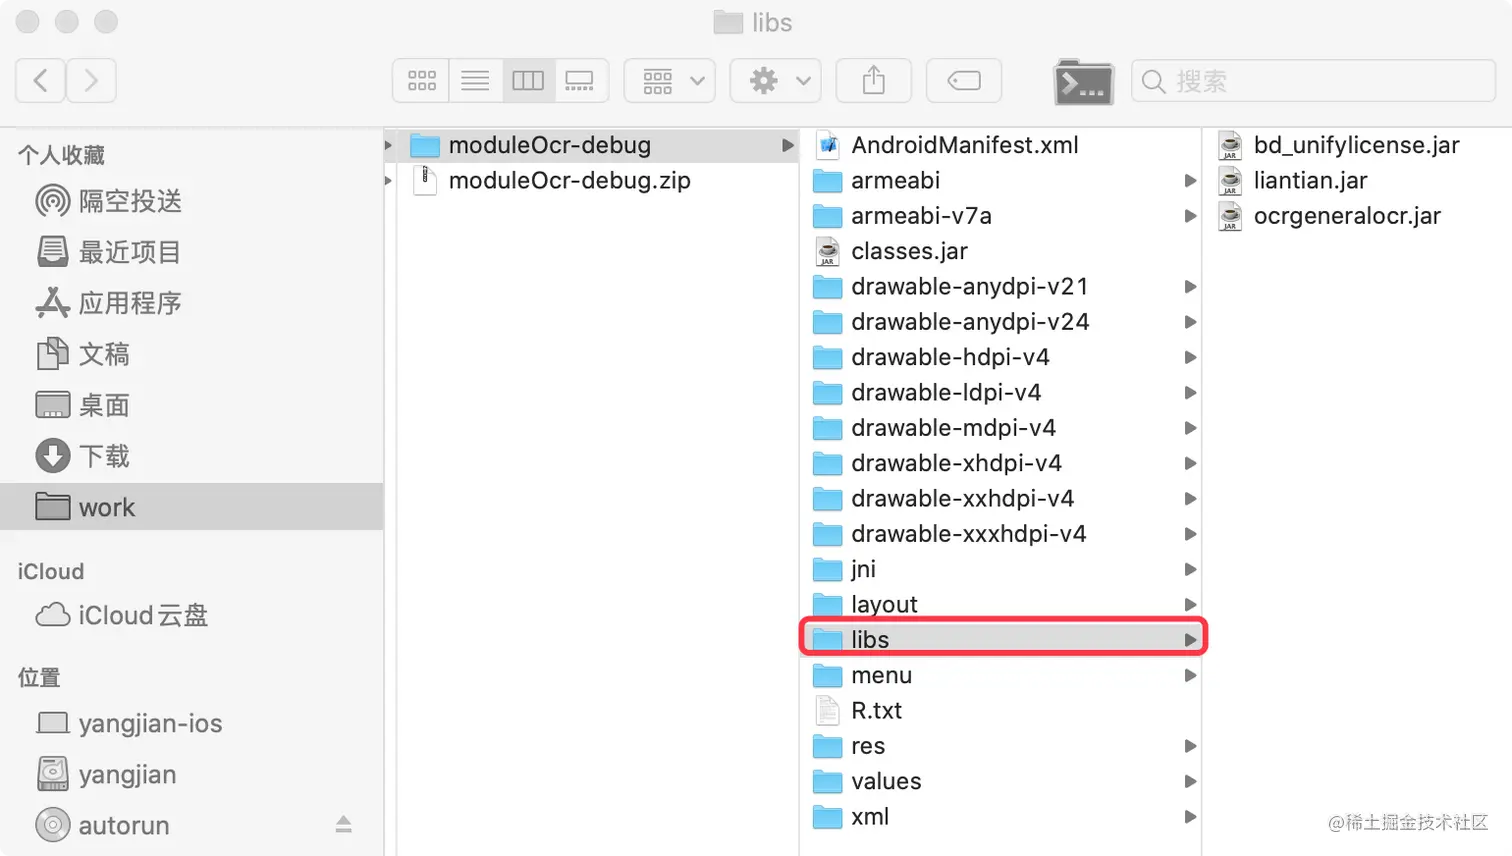Viewport: 1512px width, 856px height.
Task: Click the 搜索 search field
Action: click(x=1313, y=81)
